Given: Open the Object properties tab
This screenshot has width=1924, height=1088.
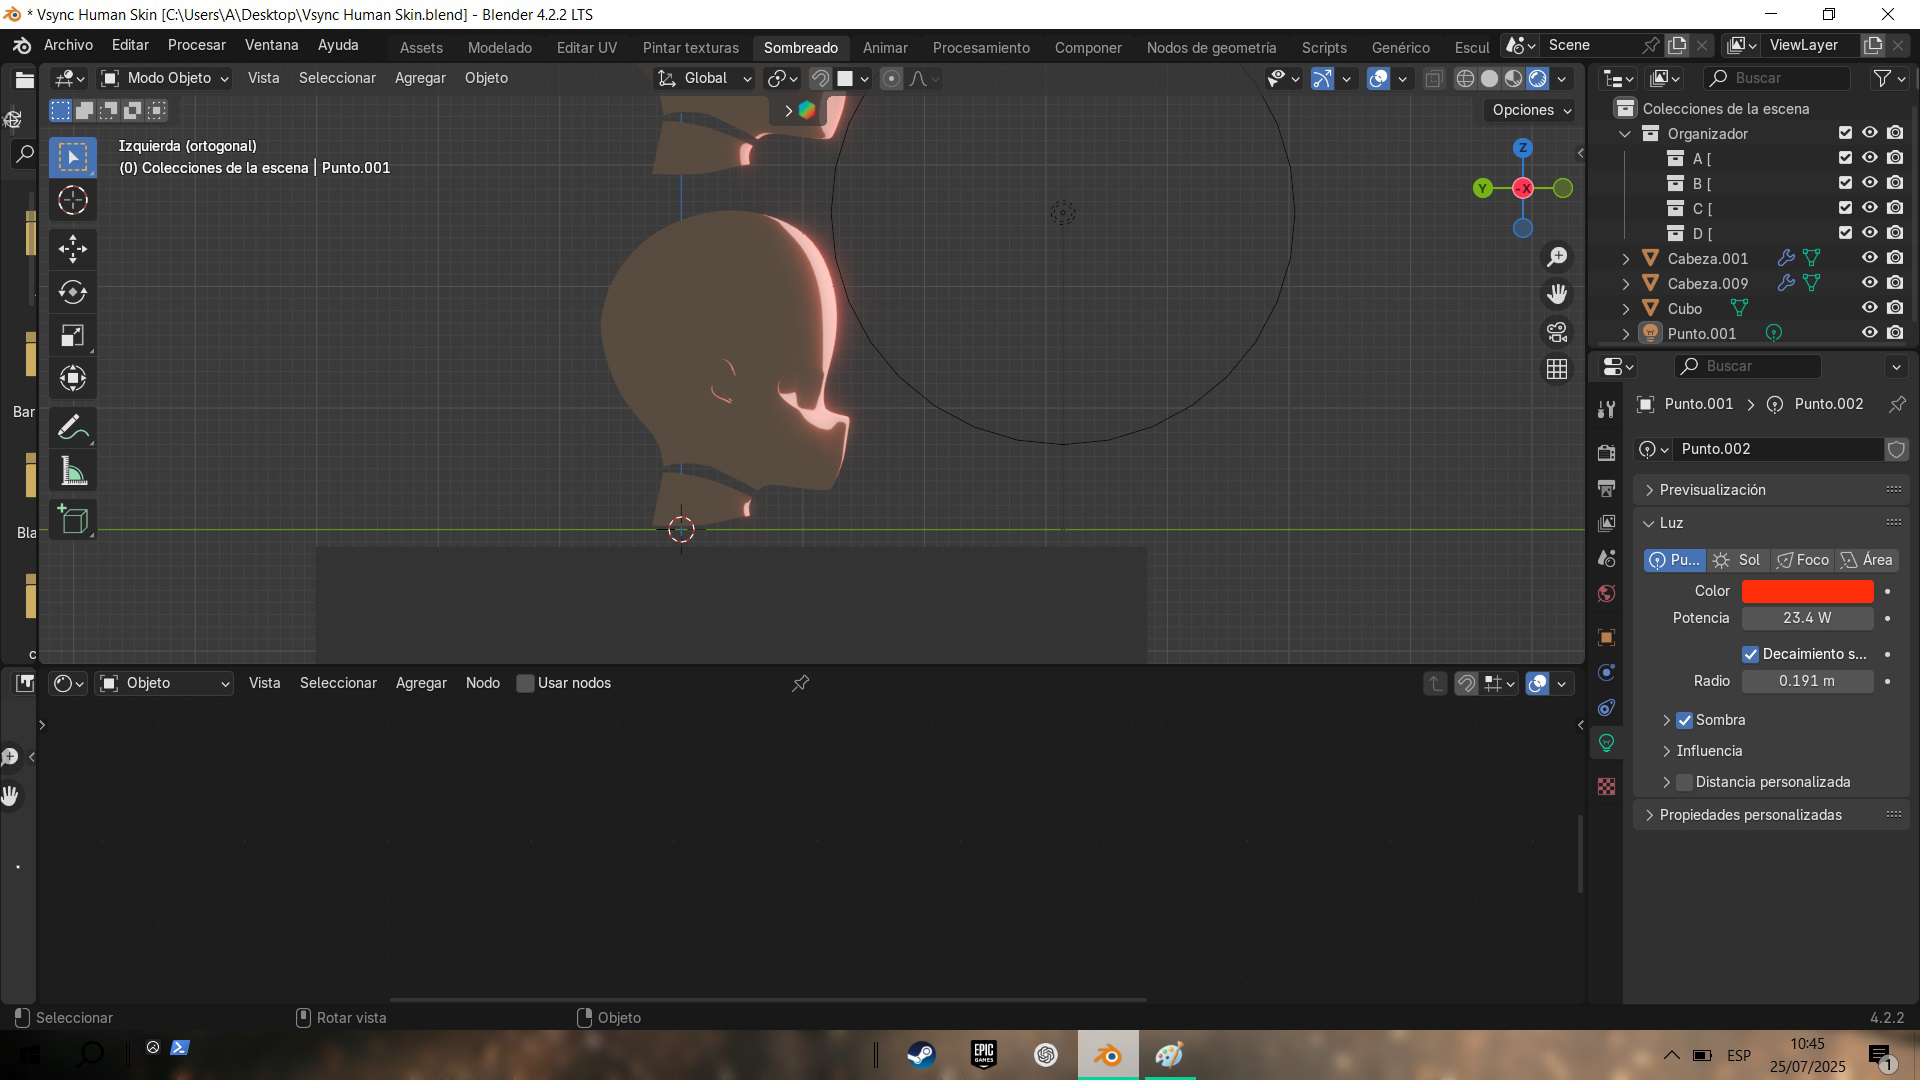Looking at the screenshot, I should (x=1609, y=639).
